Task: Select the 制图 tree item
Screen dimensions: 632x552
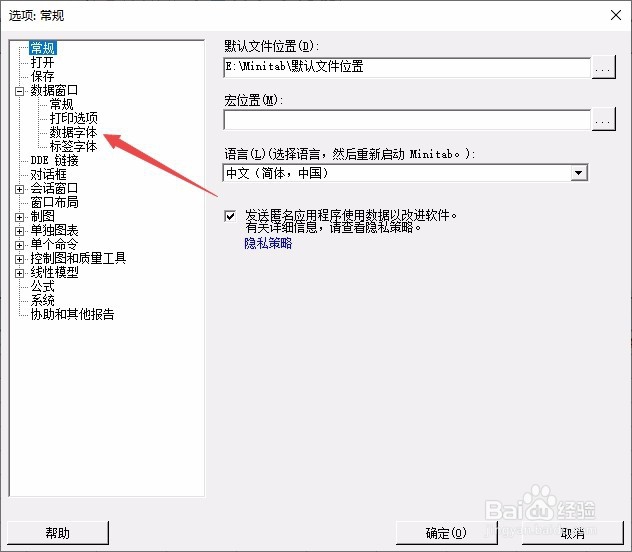Action: 42,216
